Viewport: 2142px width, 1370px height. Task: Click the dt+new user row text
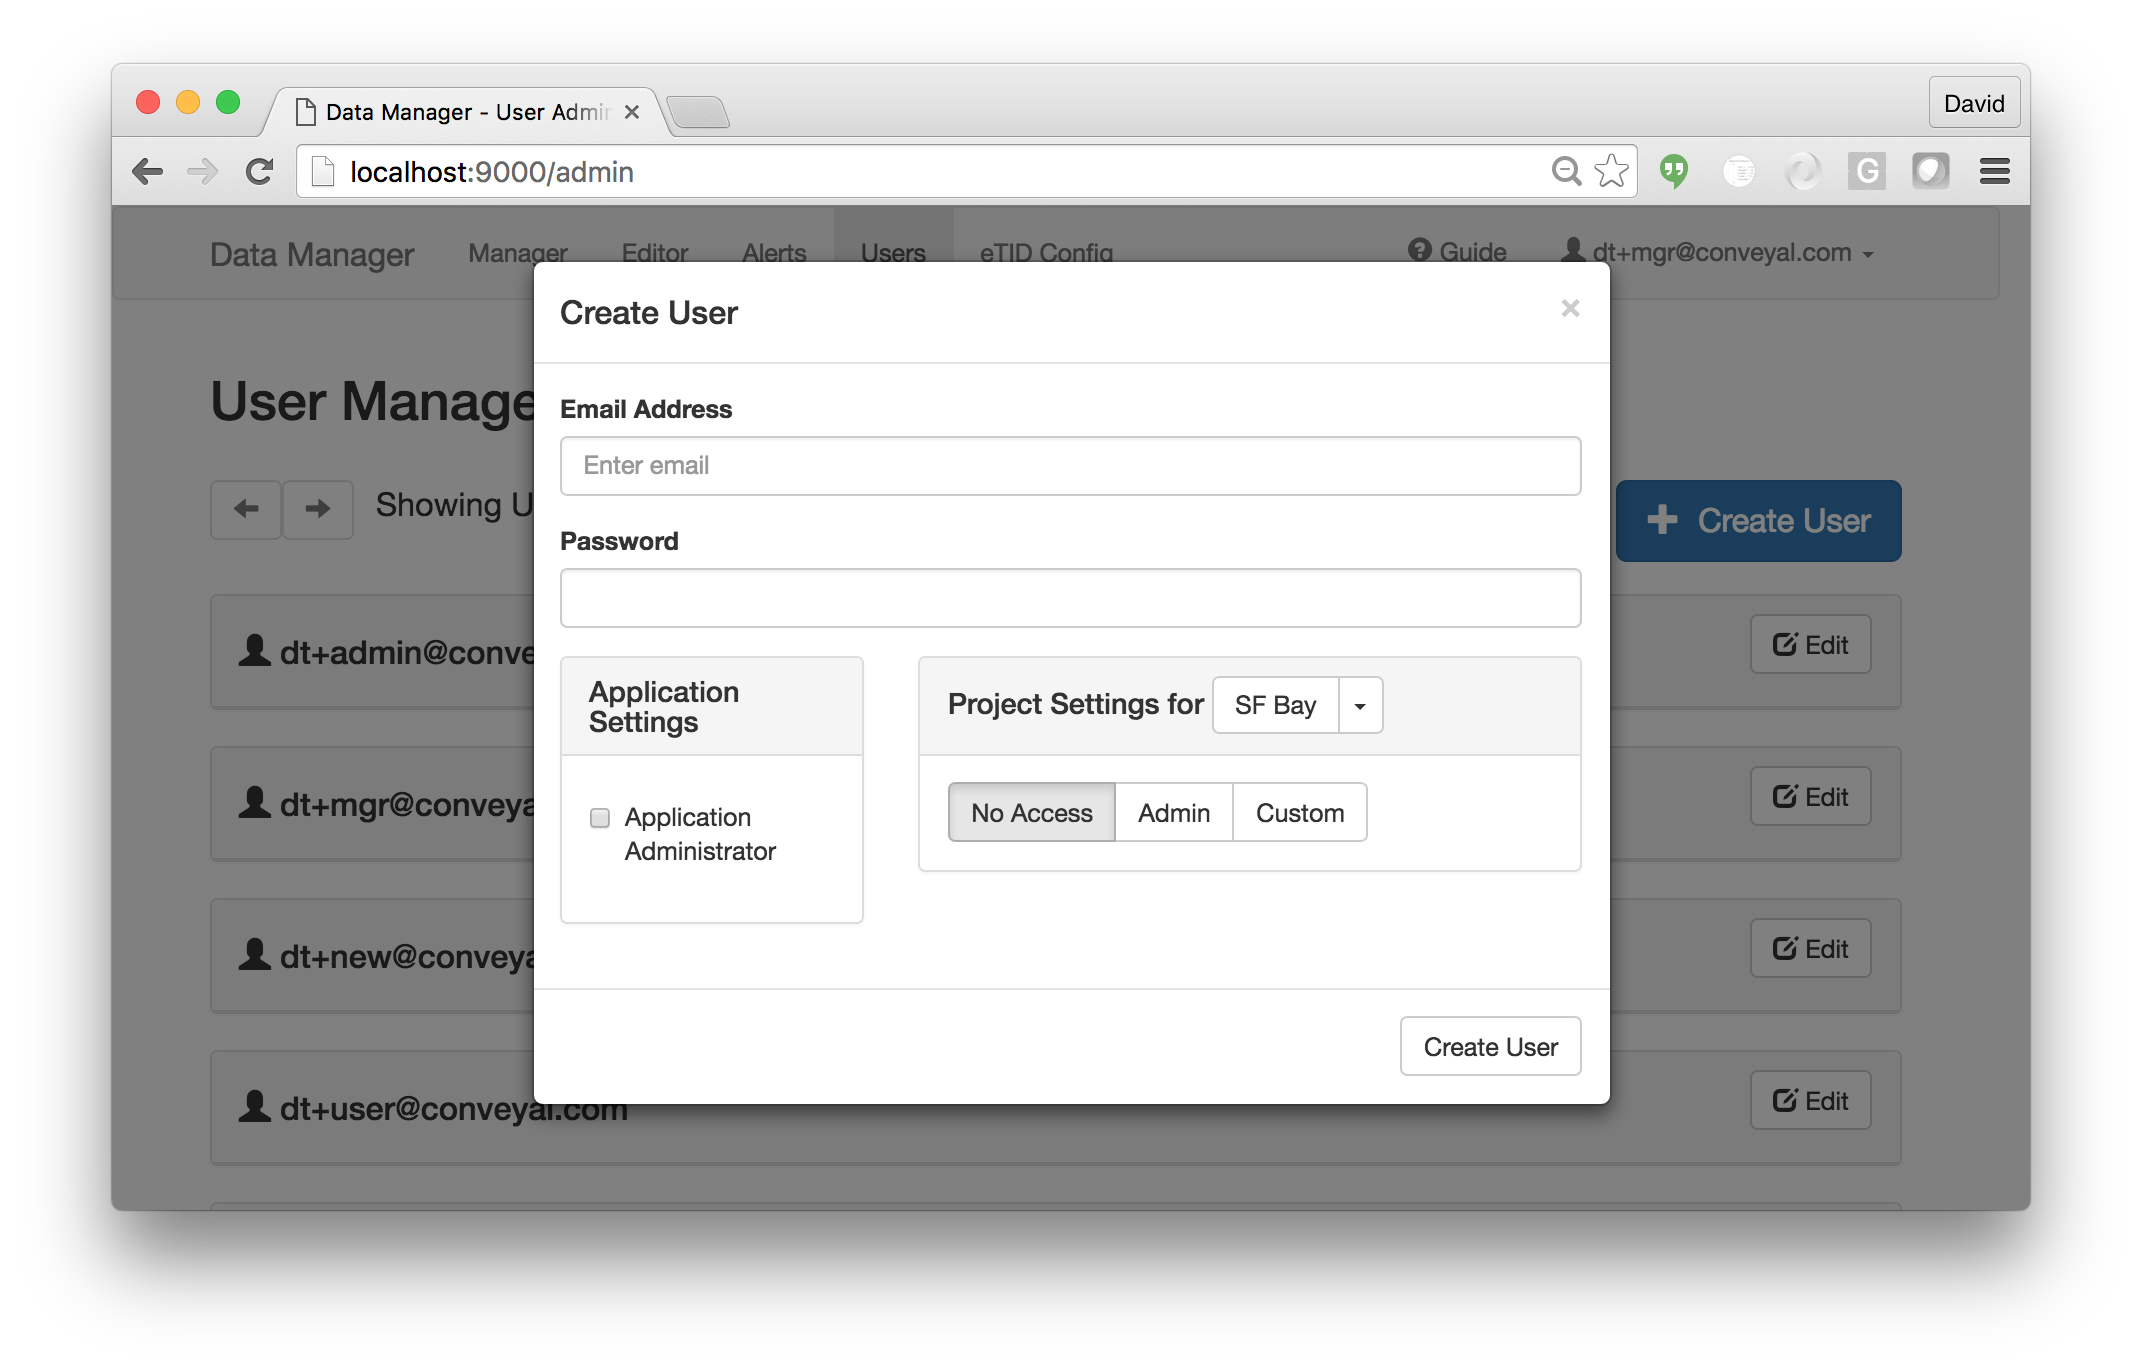click(408, 957)
